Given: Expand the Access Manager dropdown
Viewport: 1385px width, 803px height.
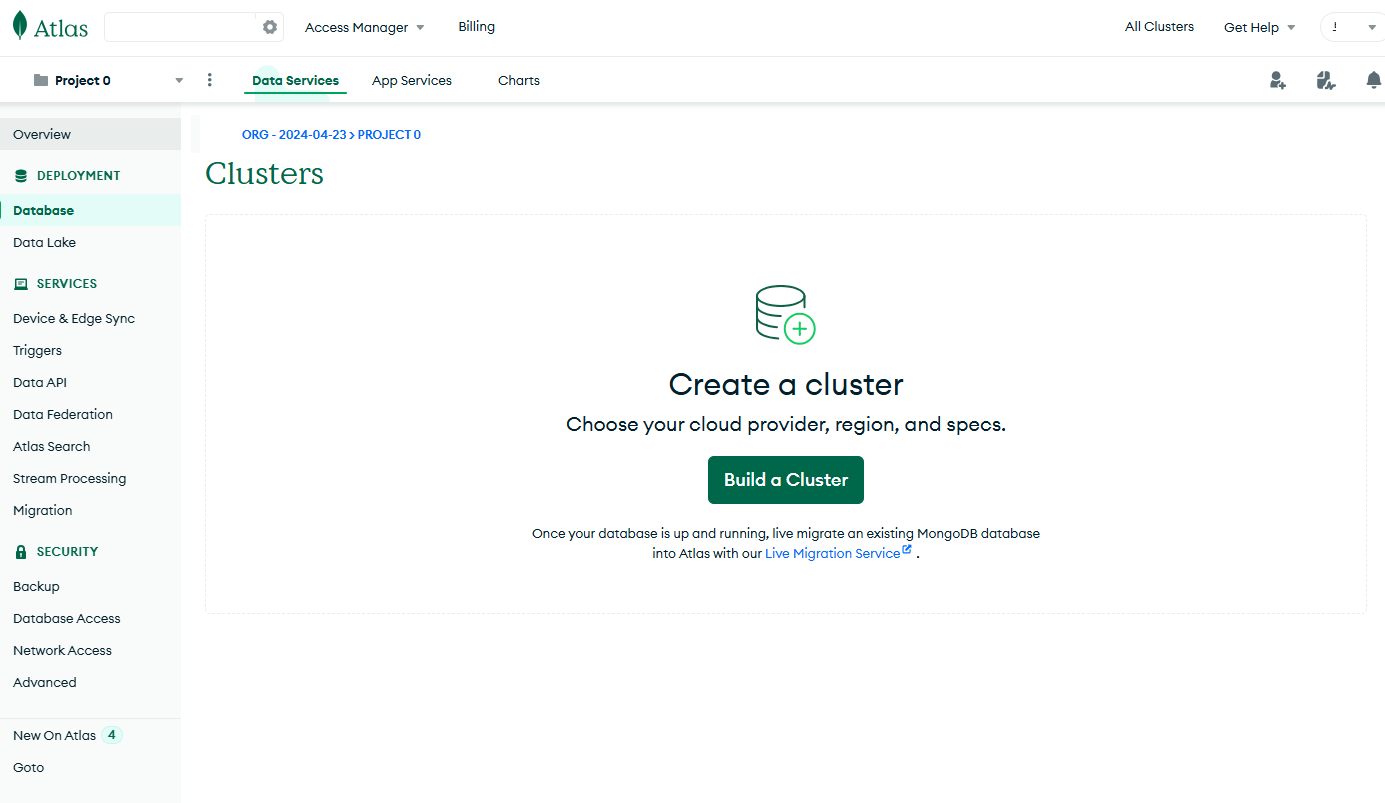Looking at the screenshot, I should (365, 27).
